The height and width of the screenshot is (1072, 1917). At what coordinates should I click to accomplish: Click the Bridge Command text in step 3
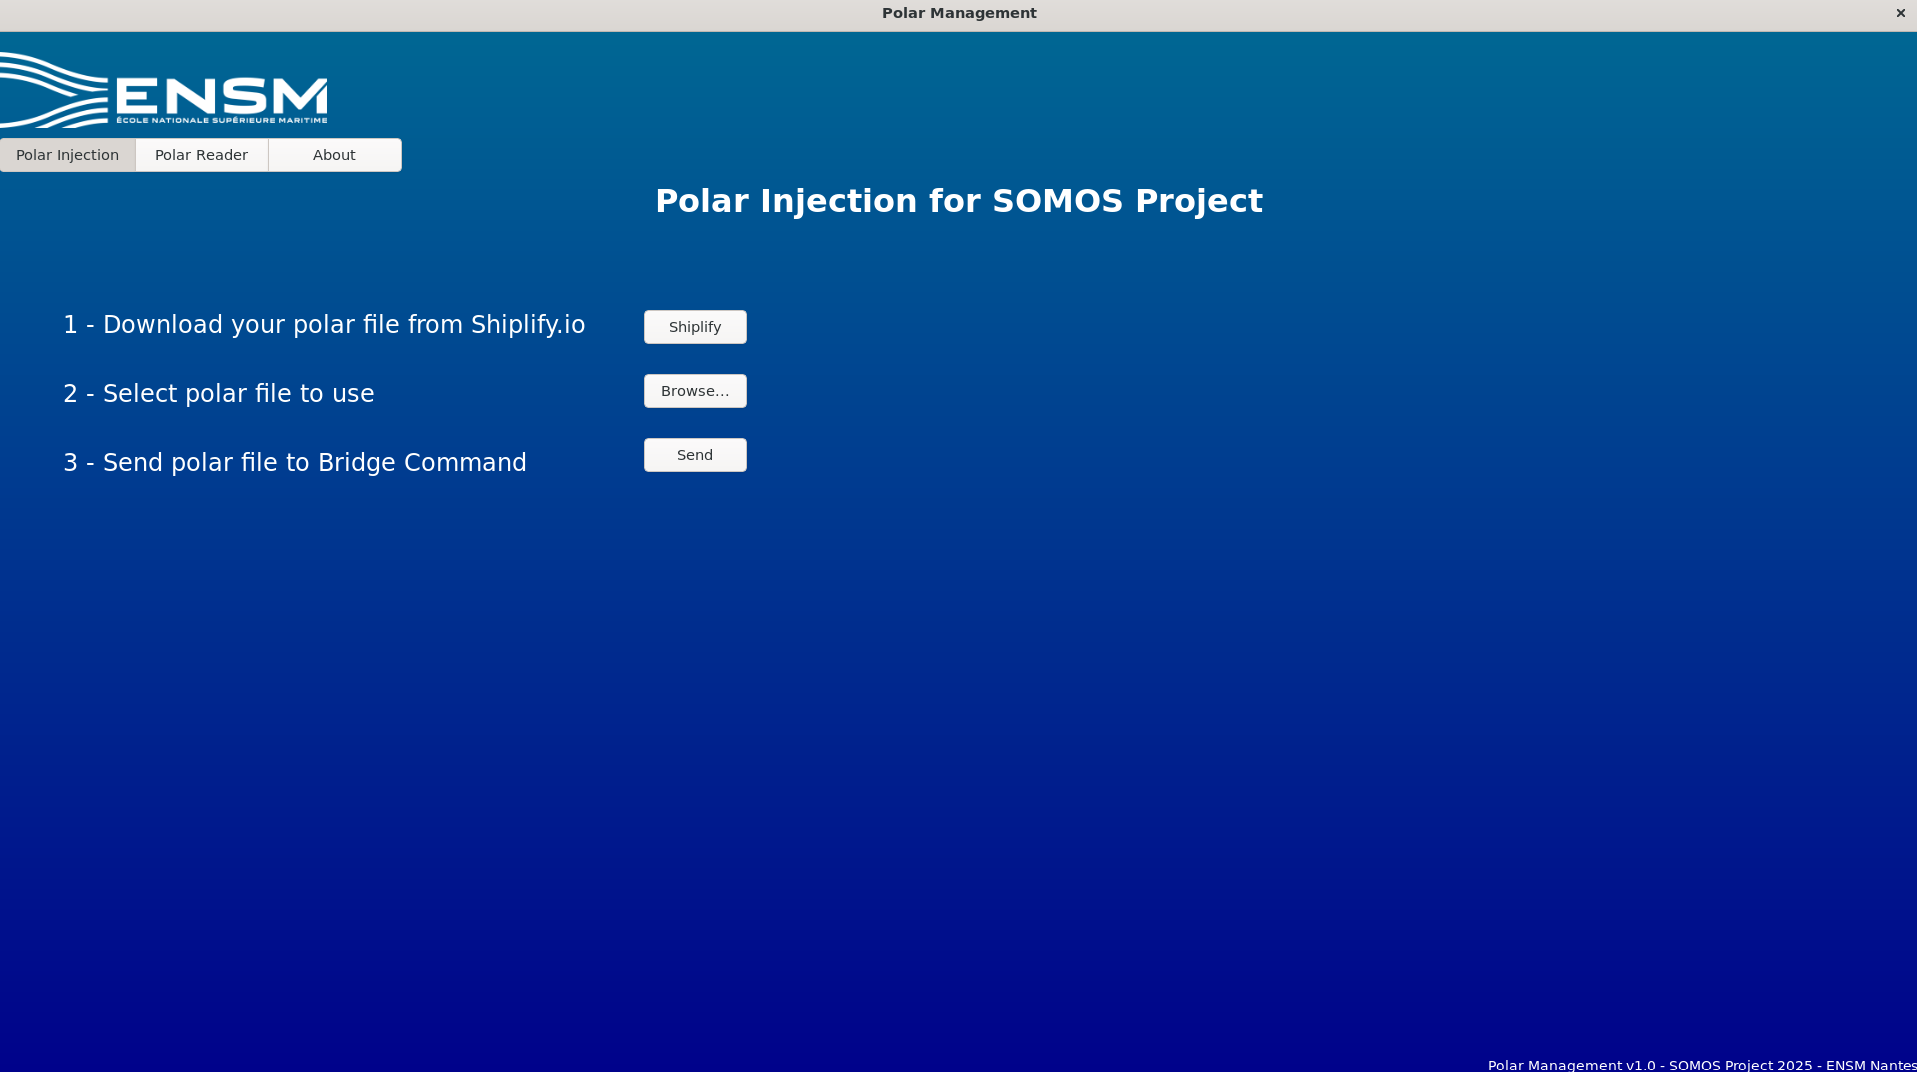421,463
